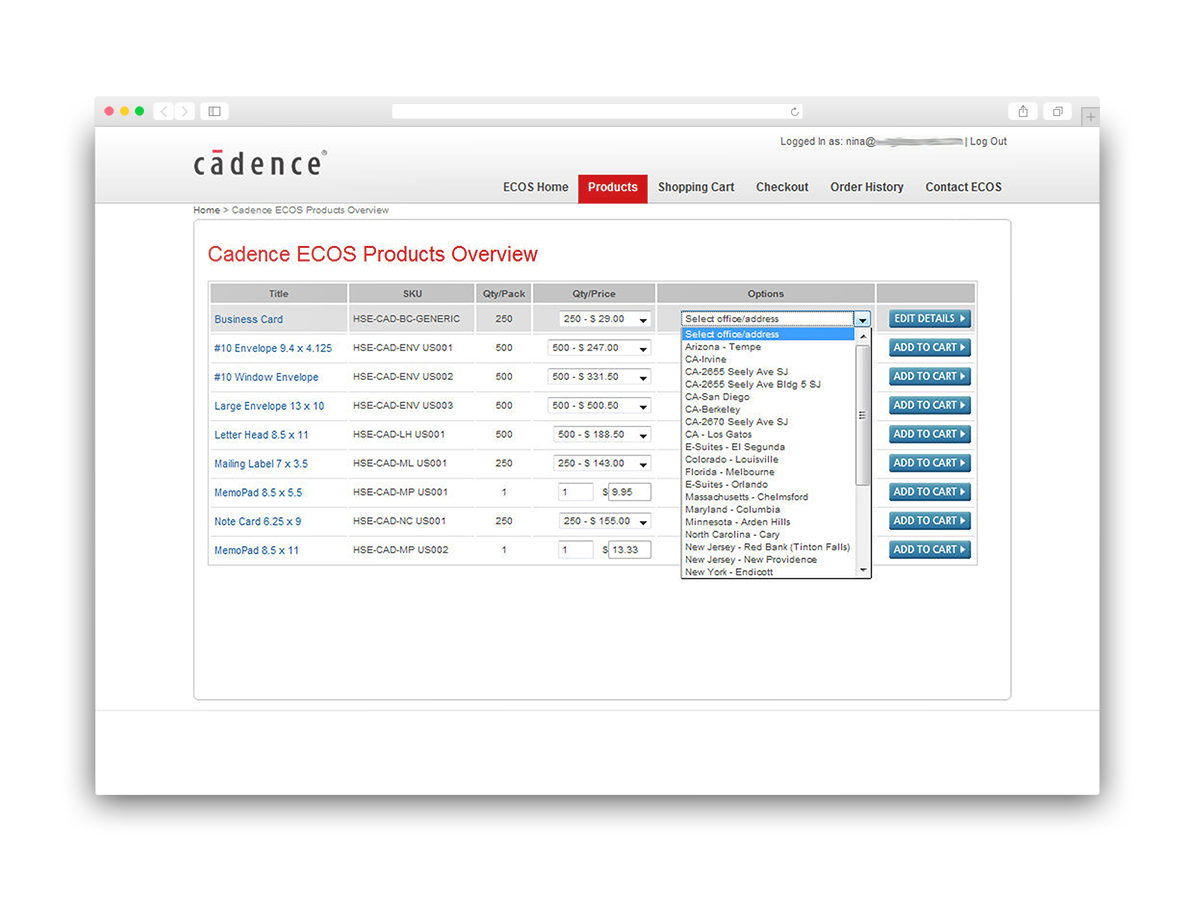Click the MemoPad 8.5 x 11 quantity field
This screenshot has height=900, width=1200.
coord(575,549)
